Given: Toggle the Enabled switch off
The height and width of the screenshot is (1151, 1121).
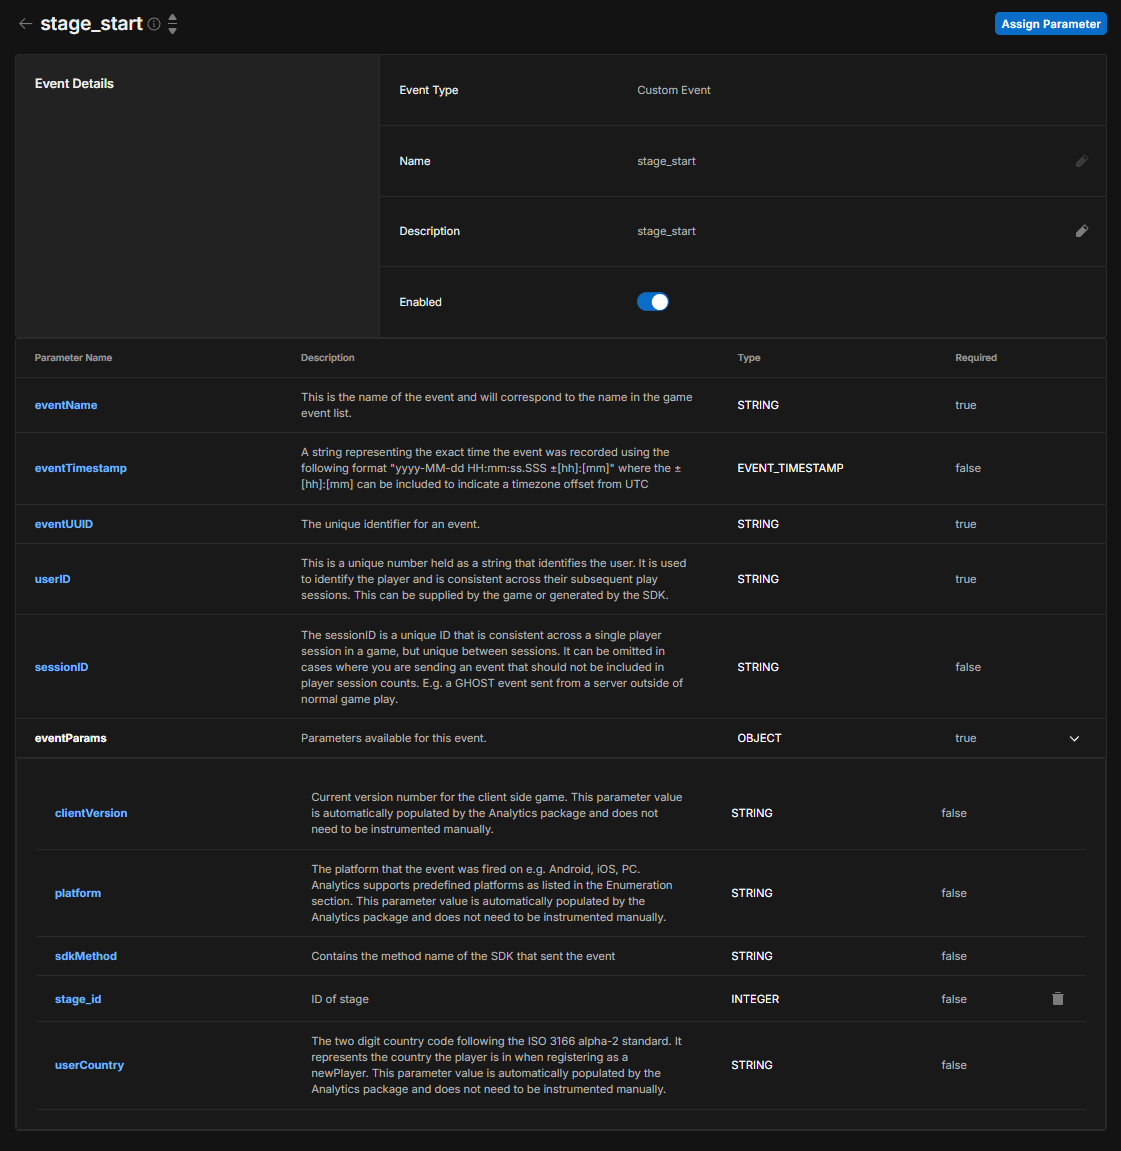Looking at the screenshot, I should click(x=653, y=302).
